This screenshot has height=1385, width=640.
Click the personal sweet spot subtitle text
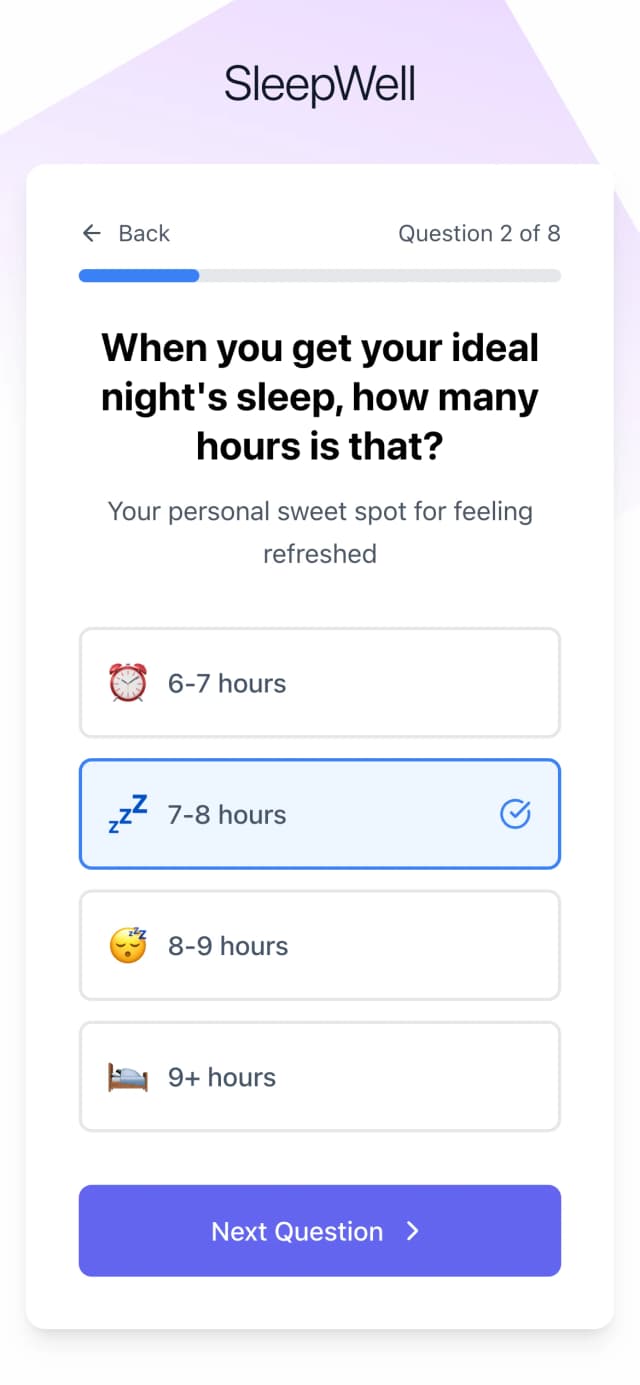pos(320,532)
